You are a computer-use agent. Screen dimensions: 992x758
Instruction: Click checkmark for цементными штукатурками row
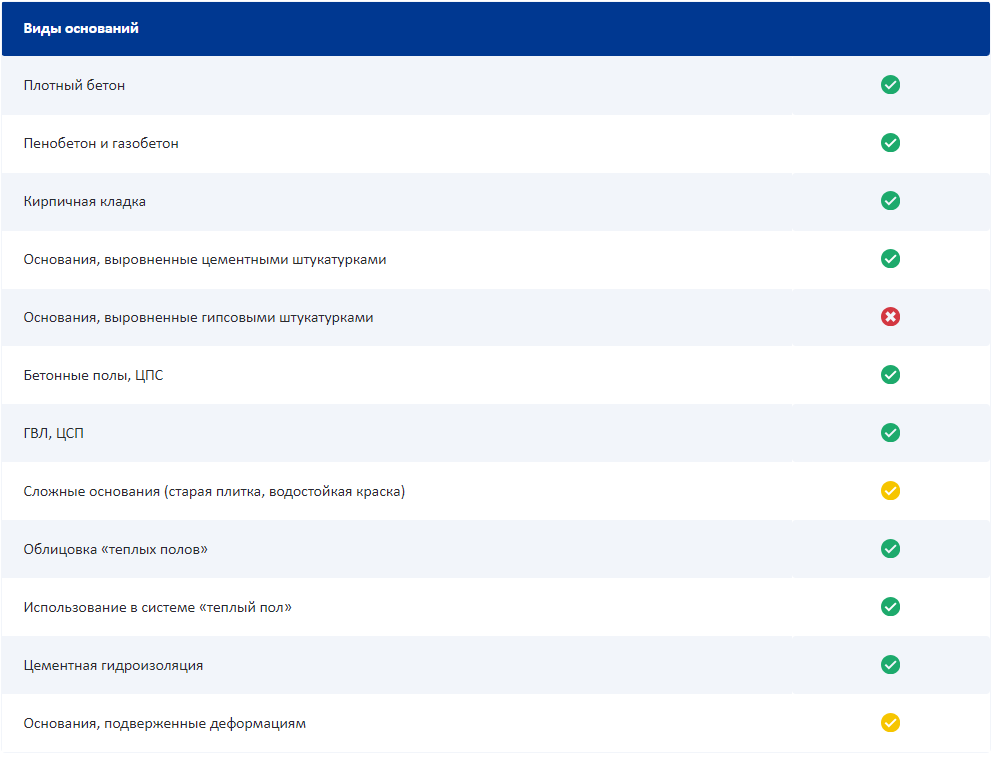pyautogui.click(x=890, y=259)
